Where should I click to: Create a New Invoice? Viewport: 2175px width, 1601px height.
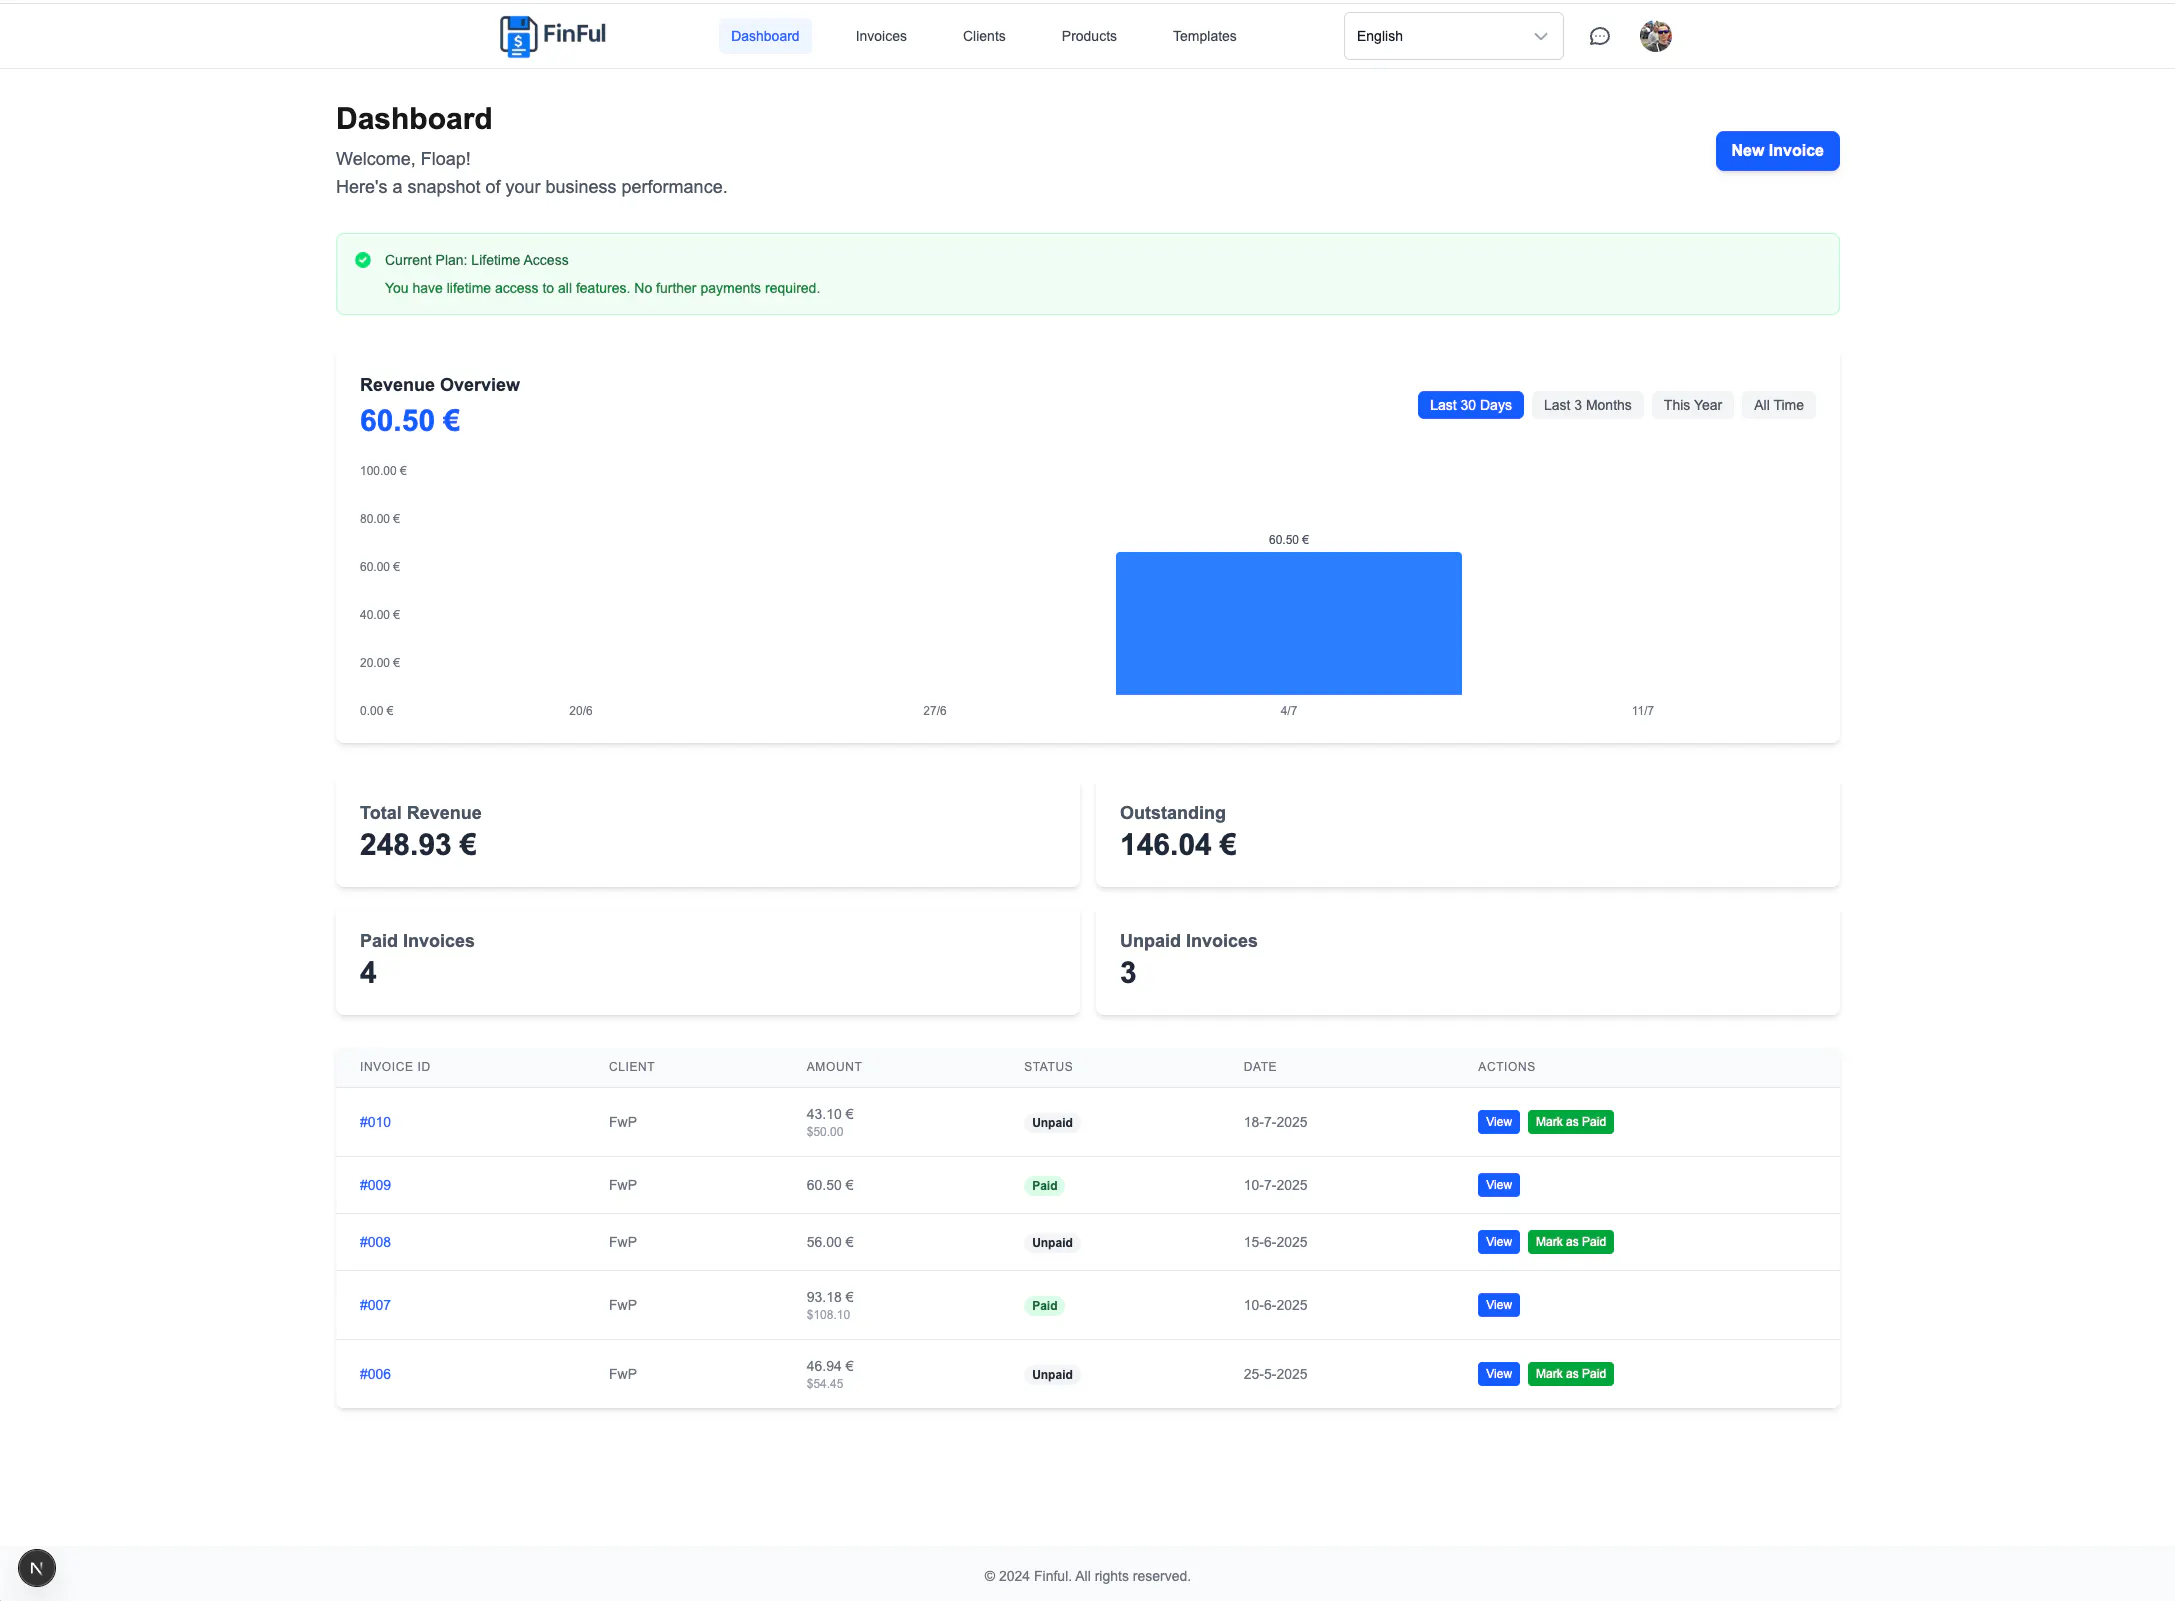(x=1777, y=151)
